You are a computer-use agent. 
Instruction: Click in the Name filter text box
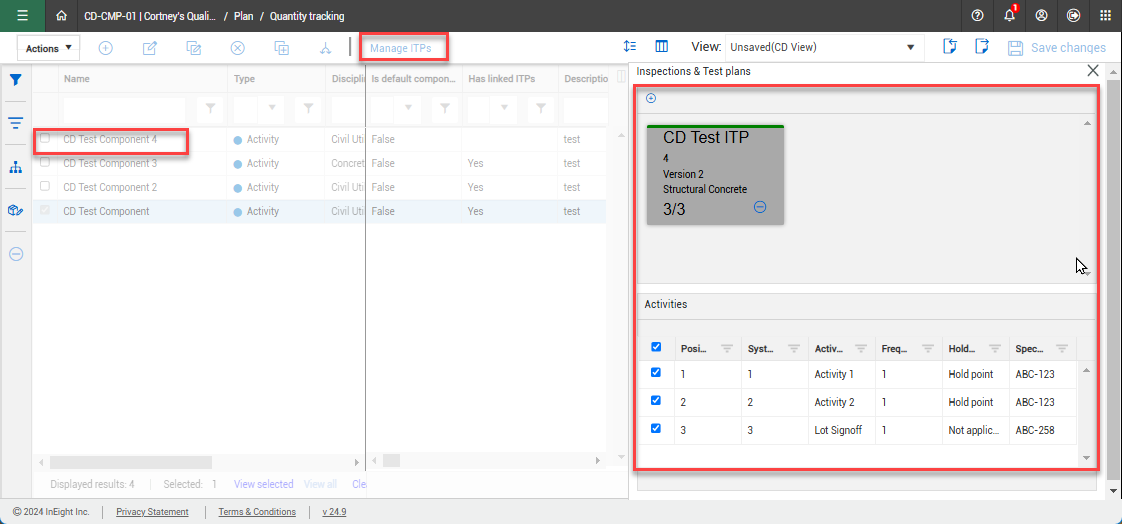125,108
